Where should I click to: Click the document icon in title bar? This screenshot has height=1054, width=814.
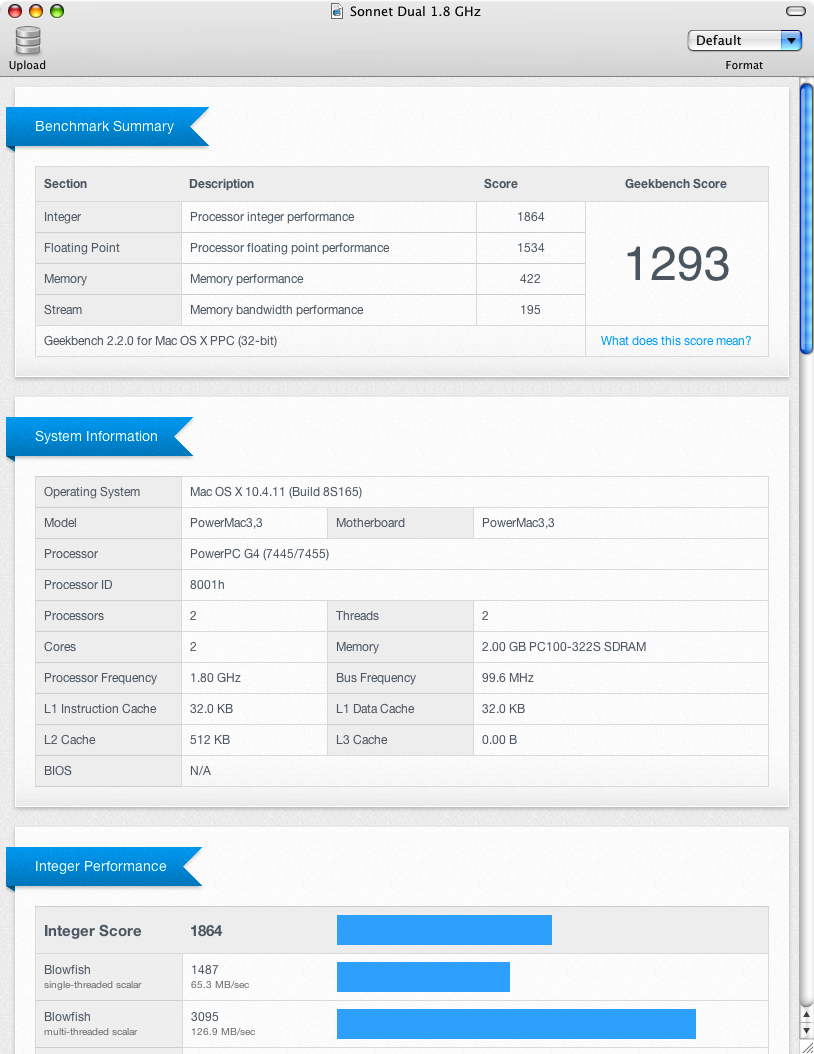click(337, 11)
